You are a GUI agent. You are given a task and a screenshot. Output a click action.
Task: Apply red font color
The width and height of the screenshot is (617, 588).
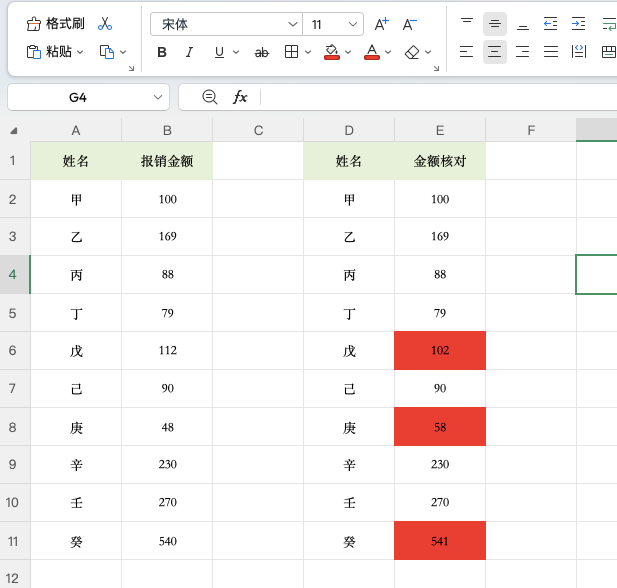click(x=372, y=52)
